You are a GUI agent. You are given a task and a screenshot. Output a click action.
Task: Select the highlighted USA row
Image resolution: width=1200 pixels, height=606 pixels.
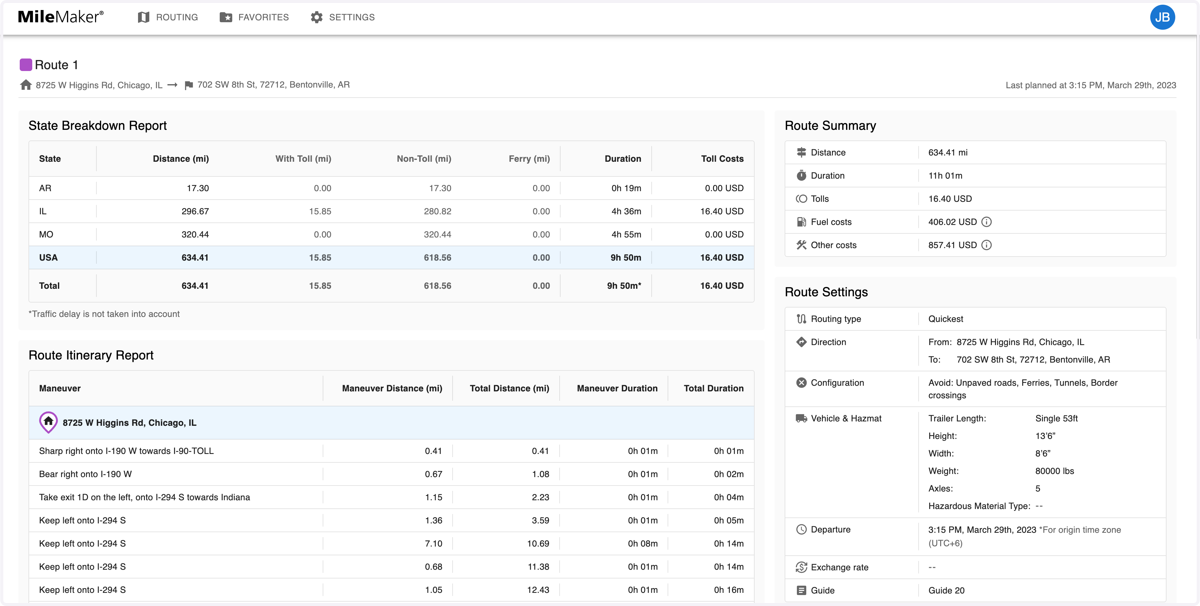tap(391, 257)
